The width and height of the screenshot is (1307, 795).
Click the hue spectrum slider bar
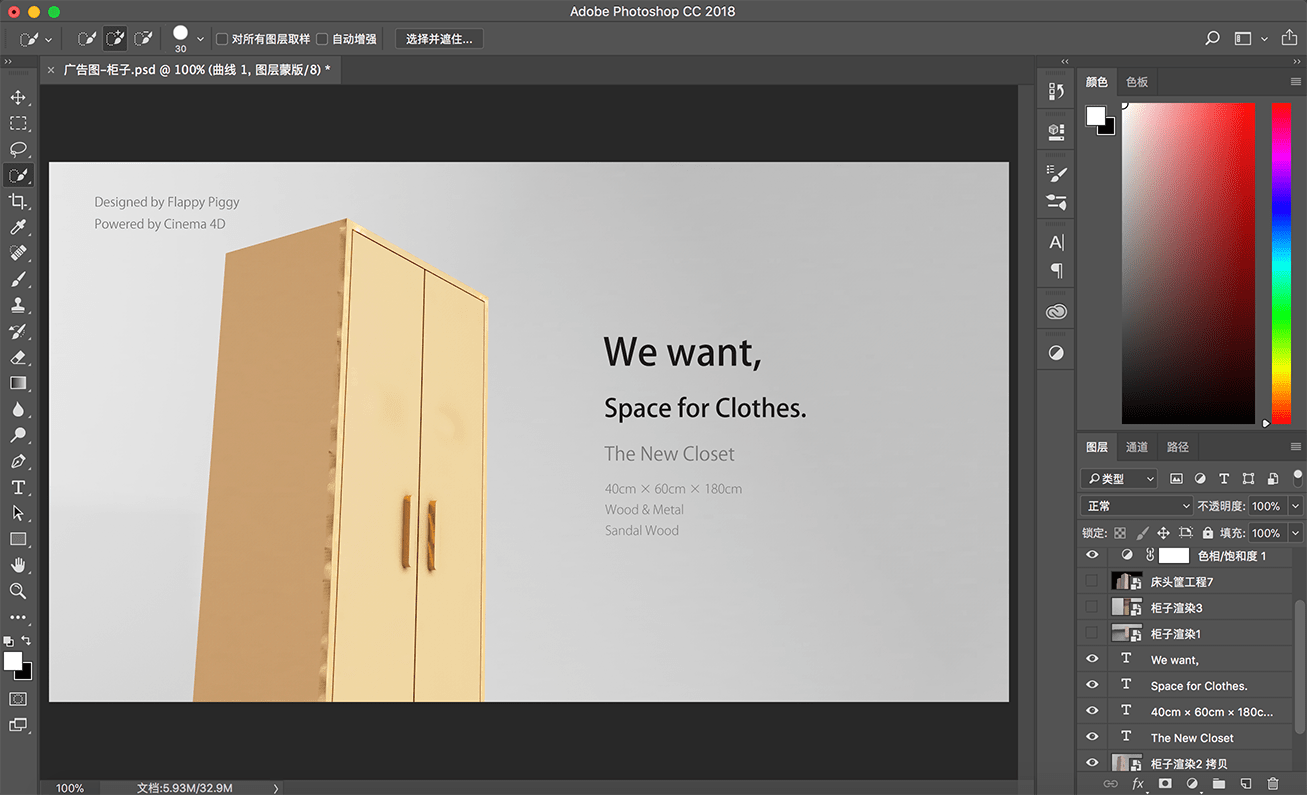[x=1281, y=263]
